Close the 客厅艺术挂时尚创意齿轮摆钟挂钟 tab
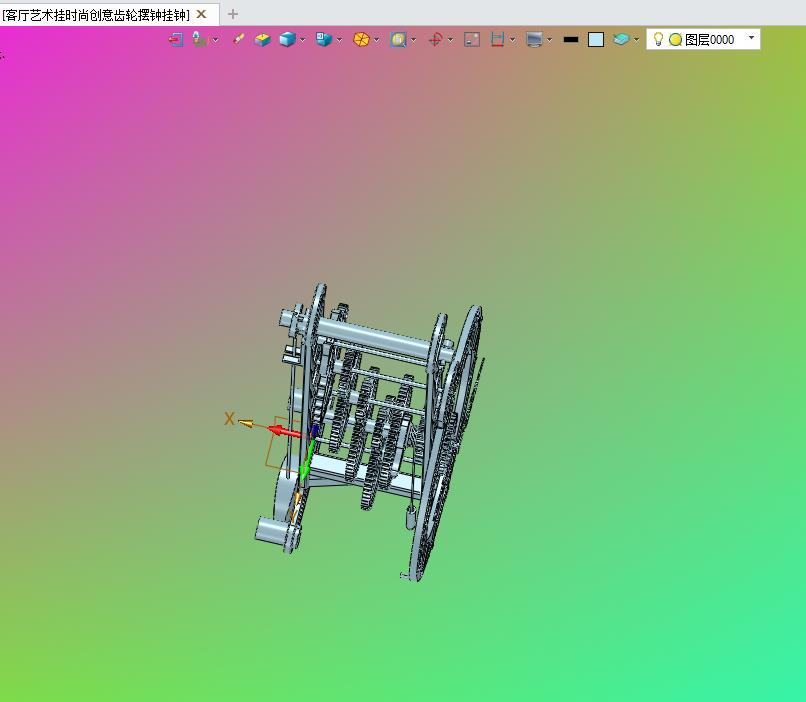Viewport: 806px width, 702px height. (x=202, y=14)
